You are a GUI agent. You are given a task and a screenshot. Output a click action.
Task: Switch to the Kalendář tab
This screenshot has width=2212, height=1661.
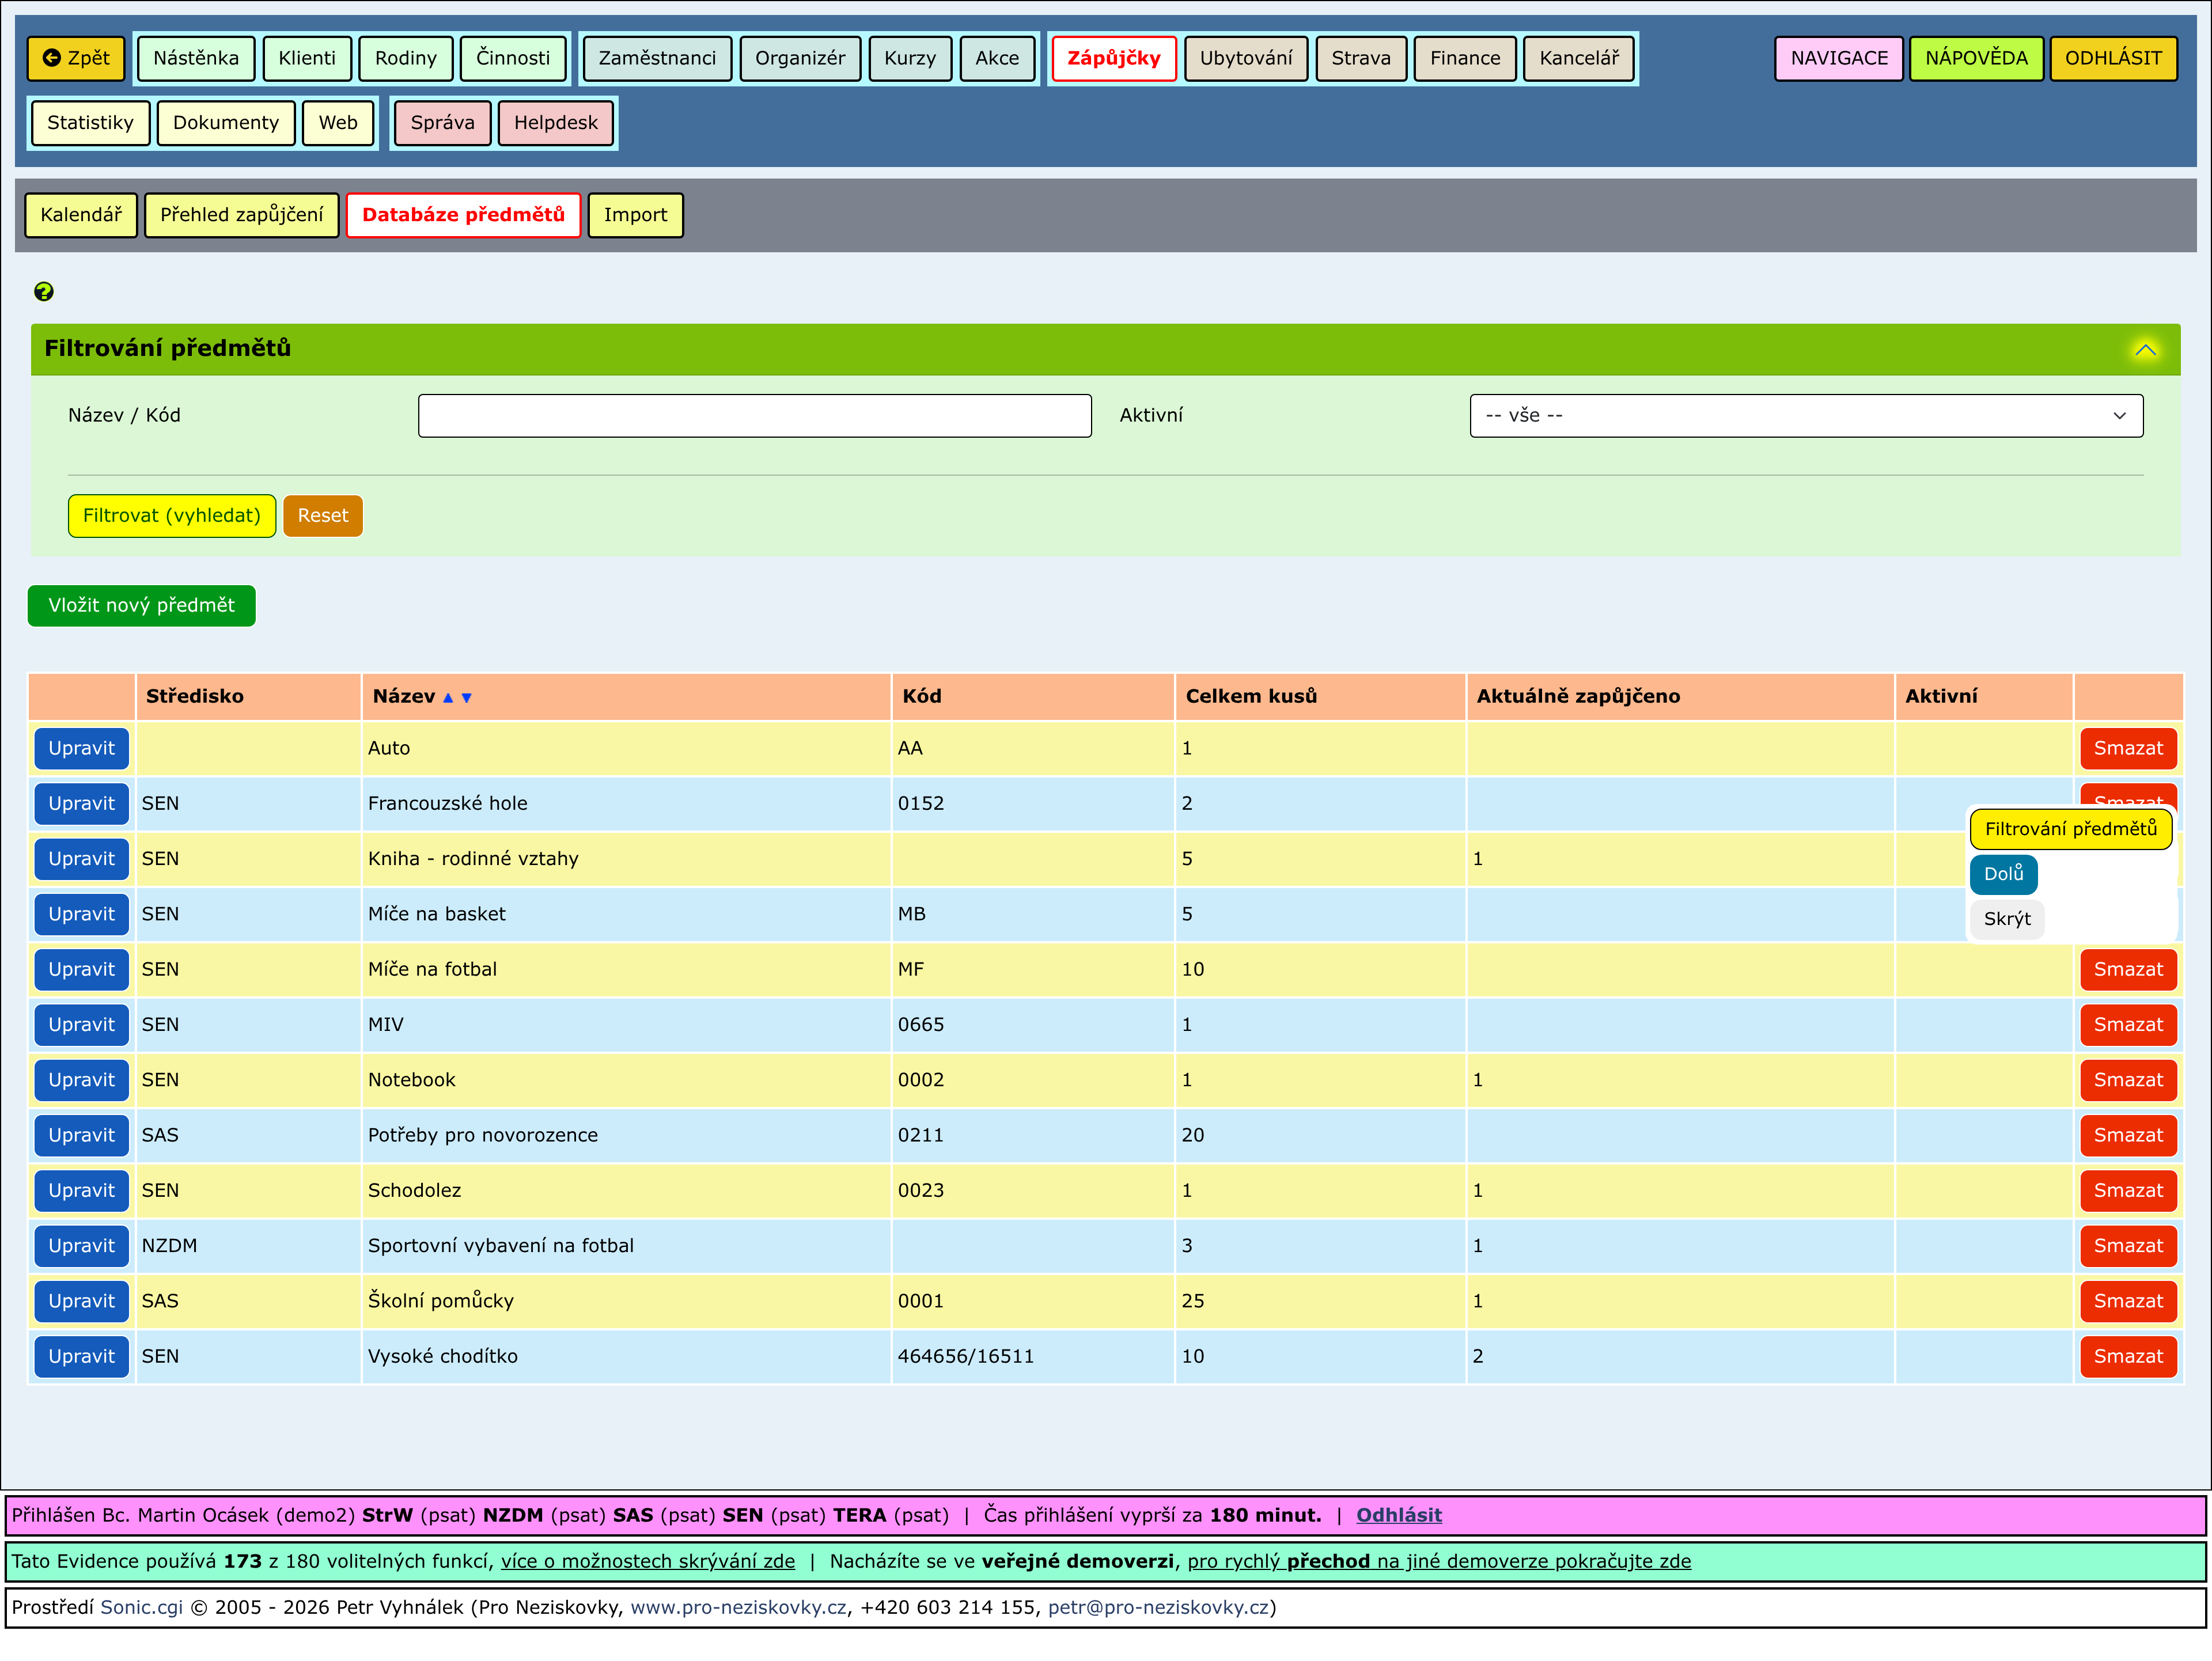(x=81, y=215)
